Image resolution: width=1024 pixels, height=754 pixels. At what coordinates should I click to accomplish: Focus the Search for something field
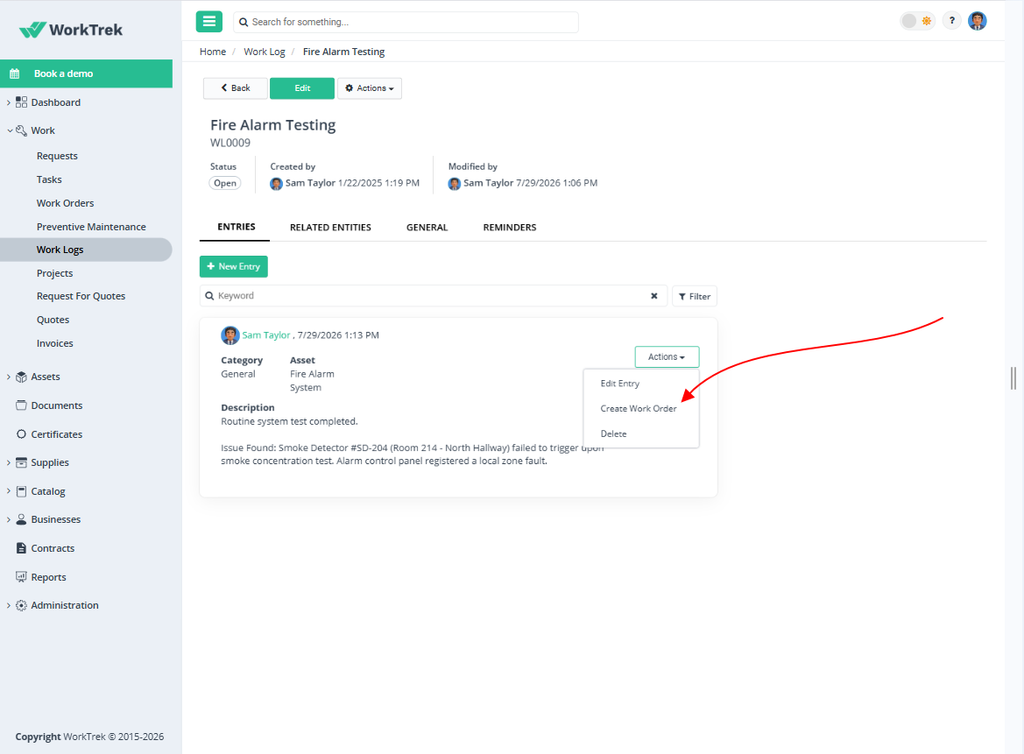point(406,22)
